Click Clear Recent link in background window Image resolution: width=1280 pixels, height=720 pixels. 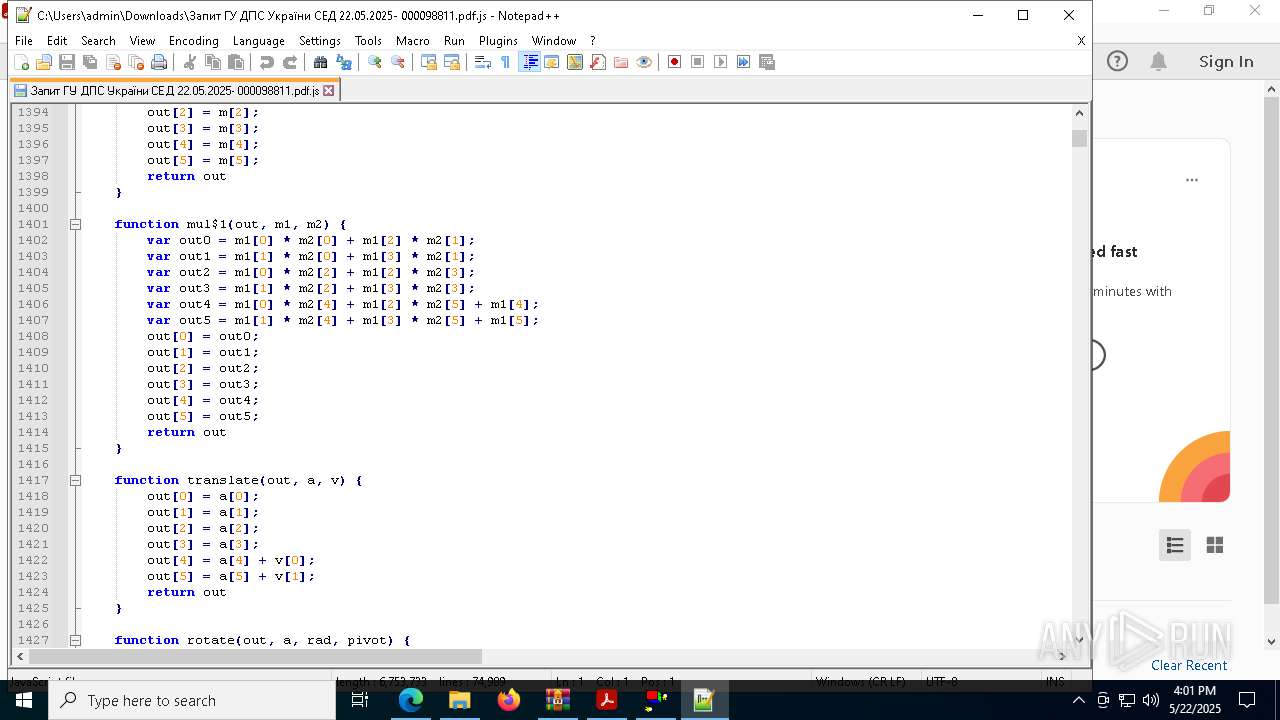click(x=1189, y=665)
